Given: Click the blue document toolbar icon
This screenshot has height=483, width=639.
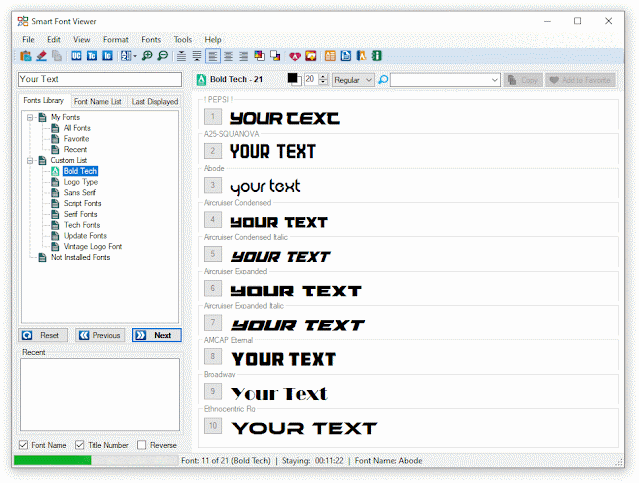Looking at the screenshot, I should (346, 56).
